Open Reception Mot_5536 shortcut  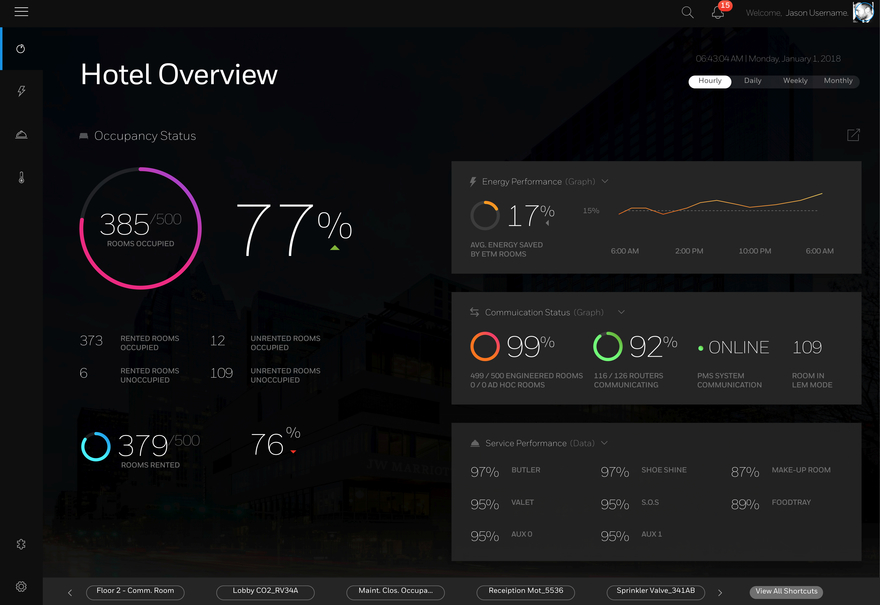tap(526, 592)
